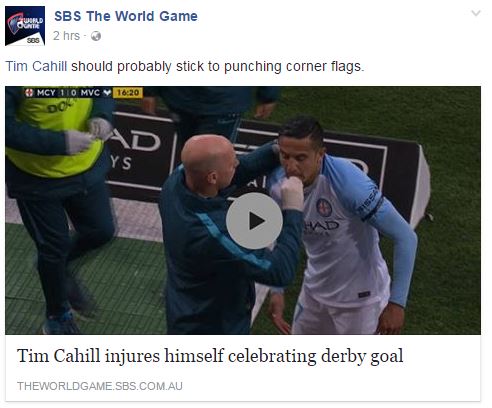This screenshot has height=408, width=492.
Task: Click the post caption about punching corner flags
Action: coord(185,66)
